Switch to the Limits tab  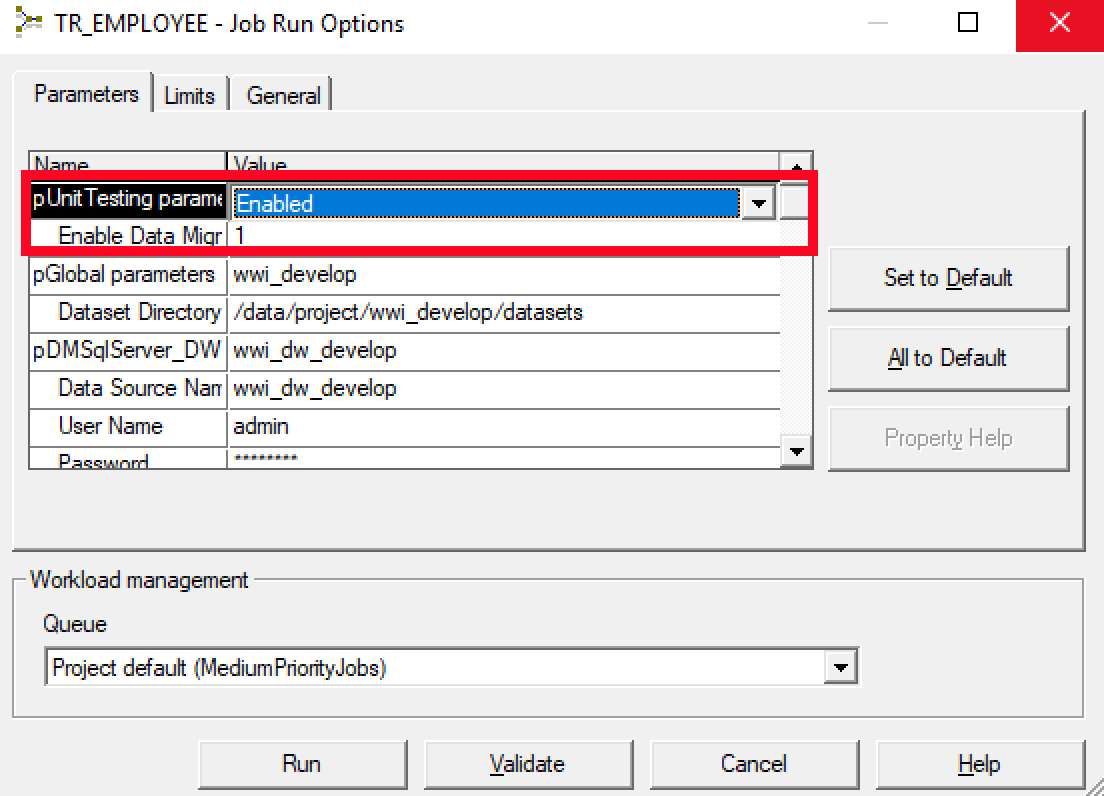(x=190, y=94)
